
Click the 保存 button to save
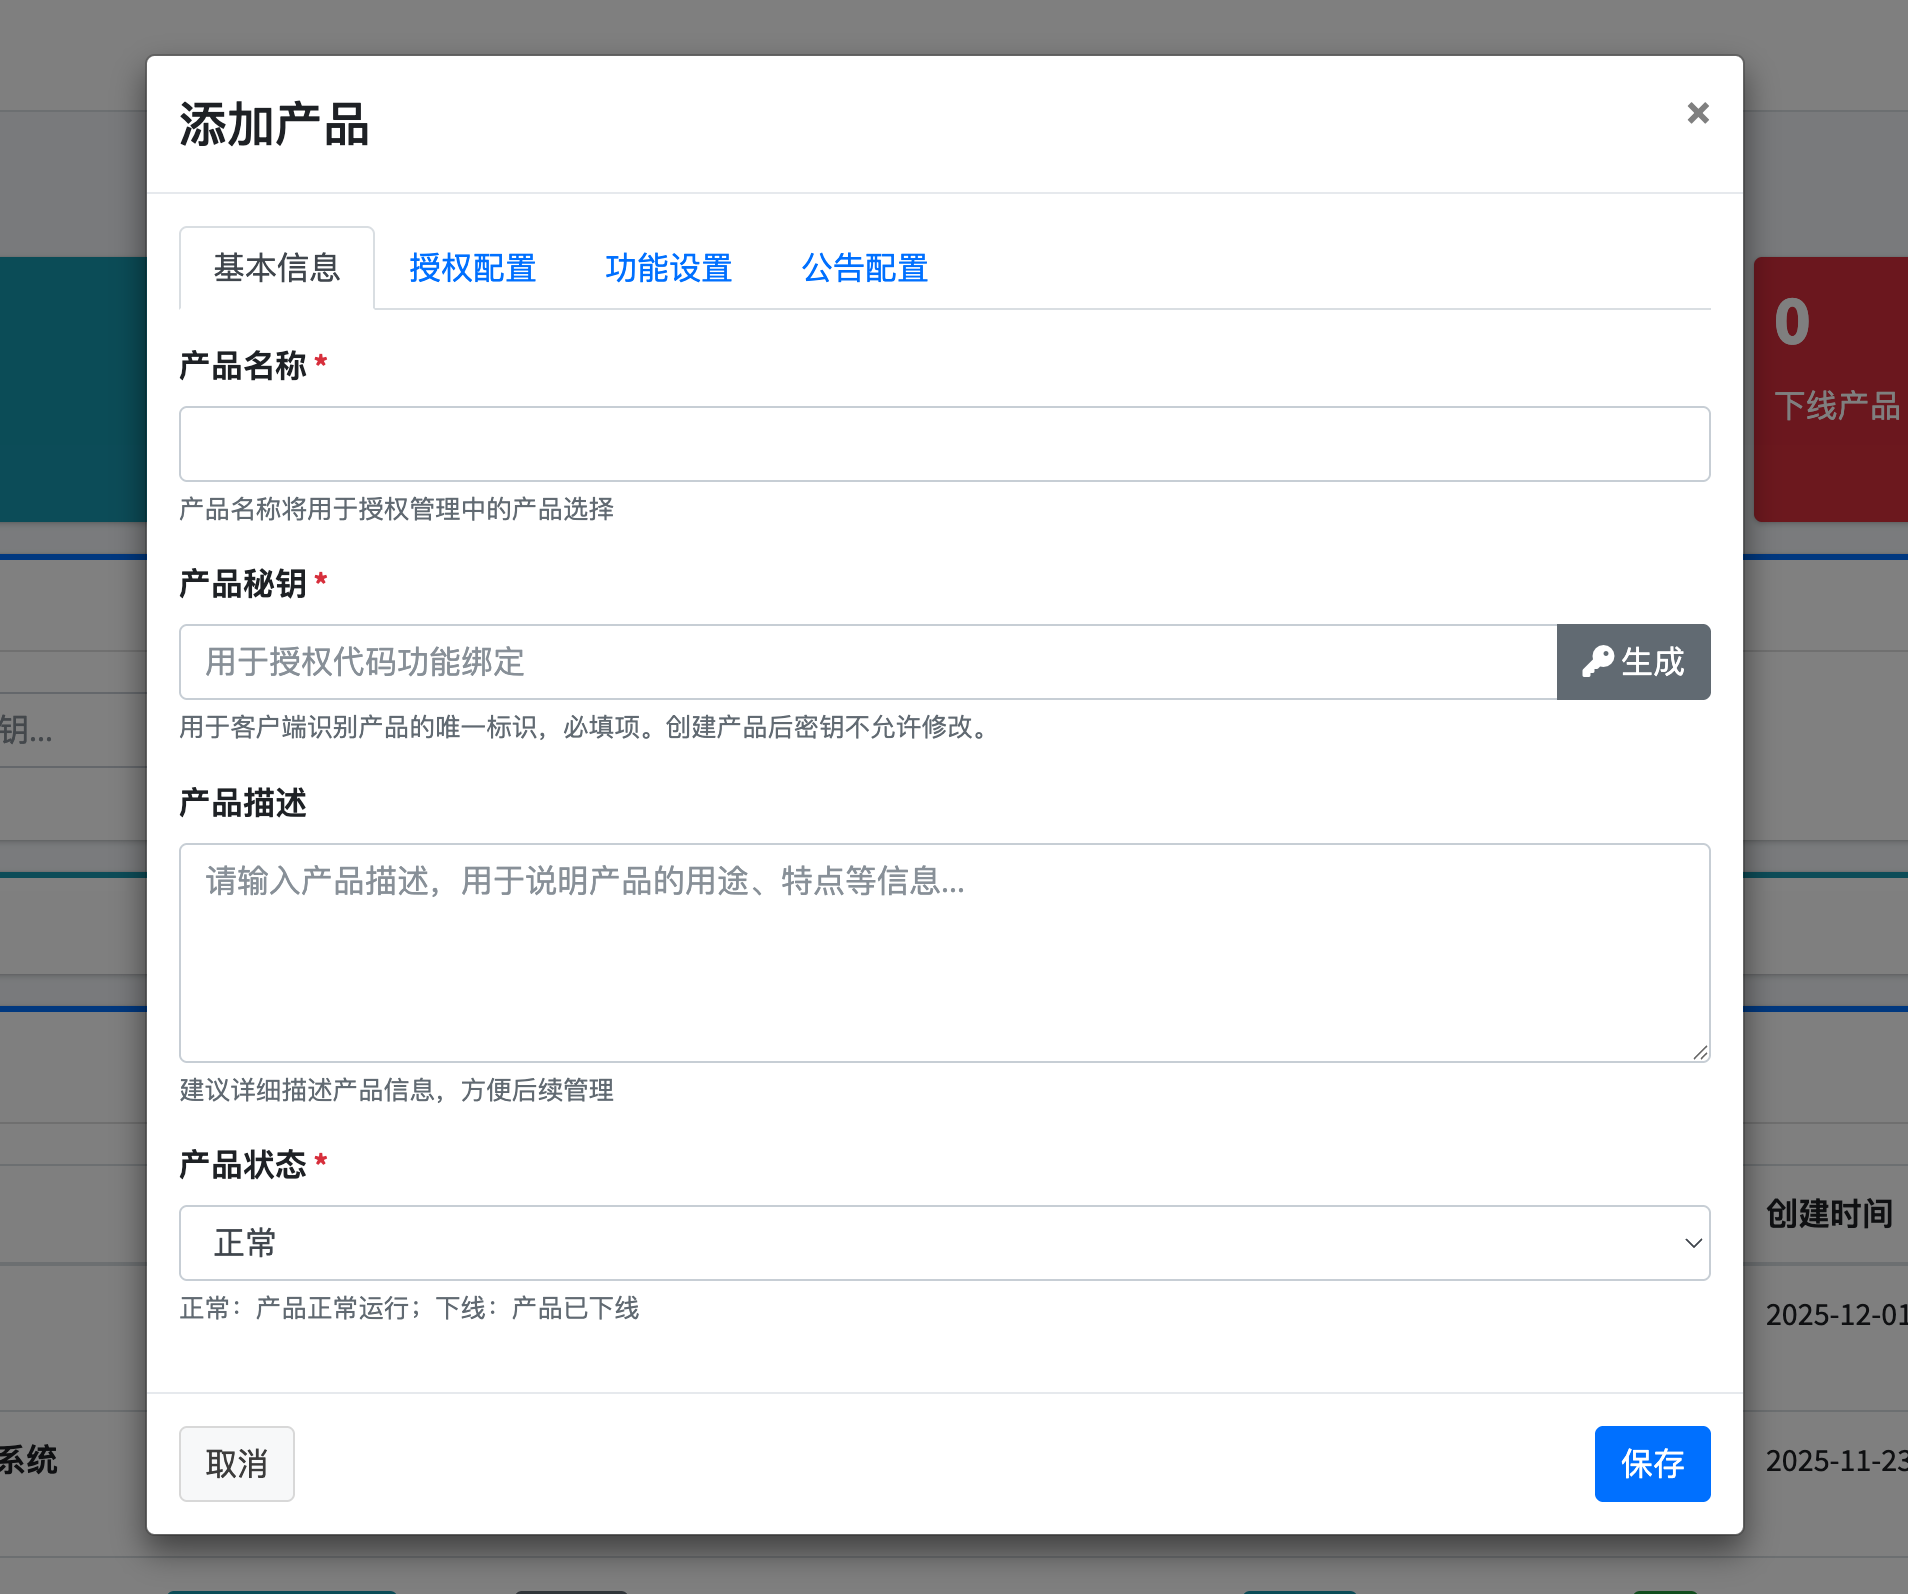click(1651, 1464)
